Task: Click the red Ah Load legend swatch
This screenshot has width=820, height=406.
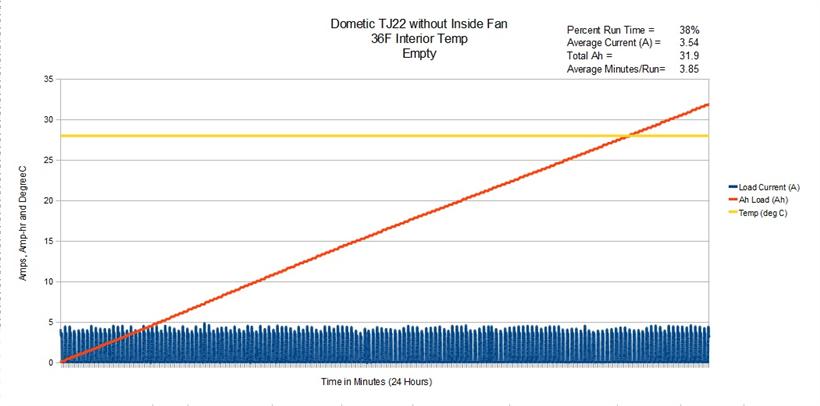Action: (732, 200)
